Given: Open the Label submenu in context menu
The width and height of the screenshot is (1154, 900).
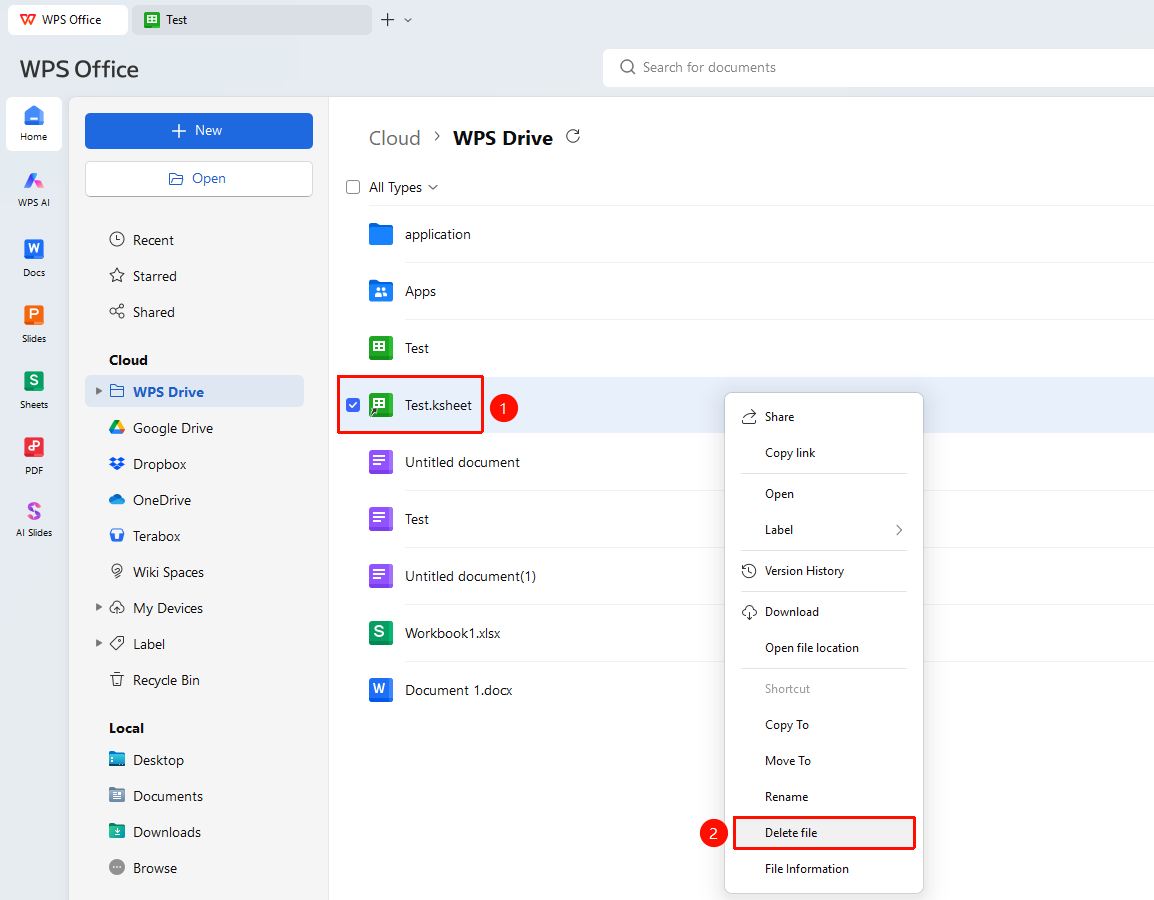Looking at the screenshot, I should pos(824,530).
